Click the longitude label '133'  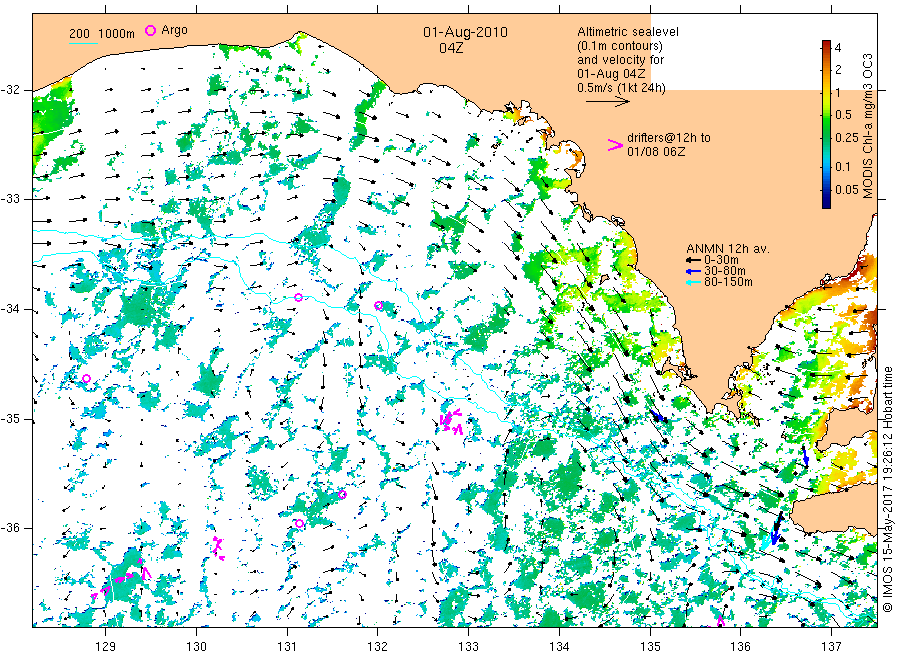click(x=468, y=647)
